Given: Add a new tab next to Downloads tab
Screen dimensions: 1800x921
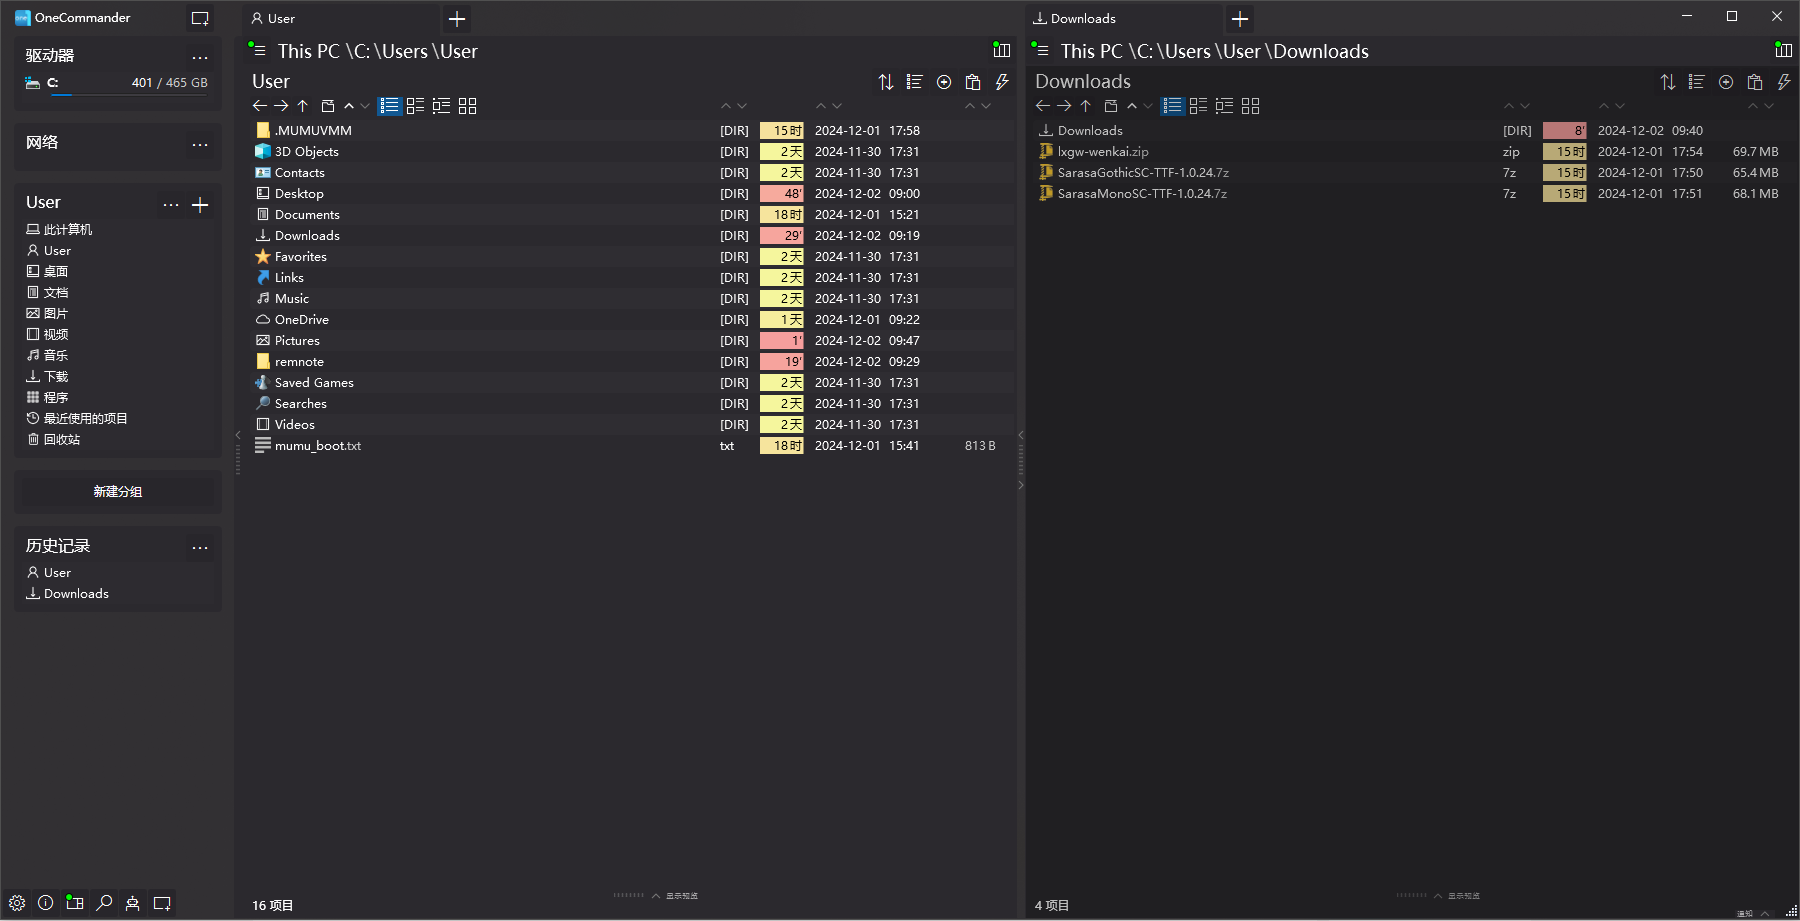Looking at the screenshot, I should [1240, 19].
